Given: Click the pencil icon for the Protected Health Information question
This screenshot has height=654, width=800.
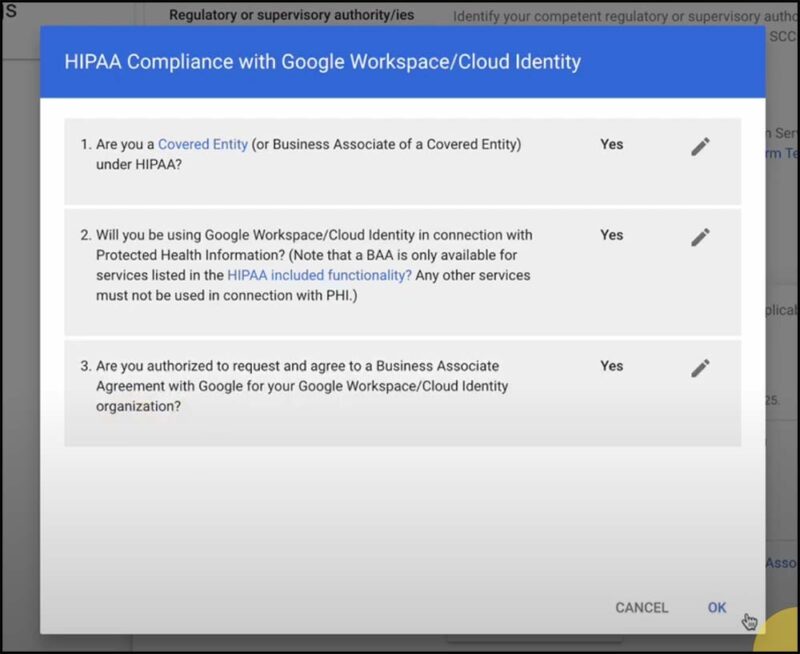Looking at the screenshot, I should point(700,236).
